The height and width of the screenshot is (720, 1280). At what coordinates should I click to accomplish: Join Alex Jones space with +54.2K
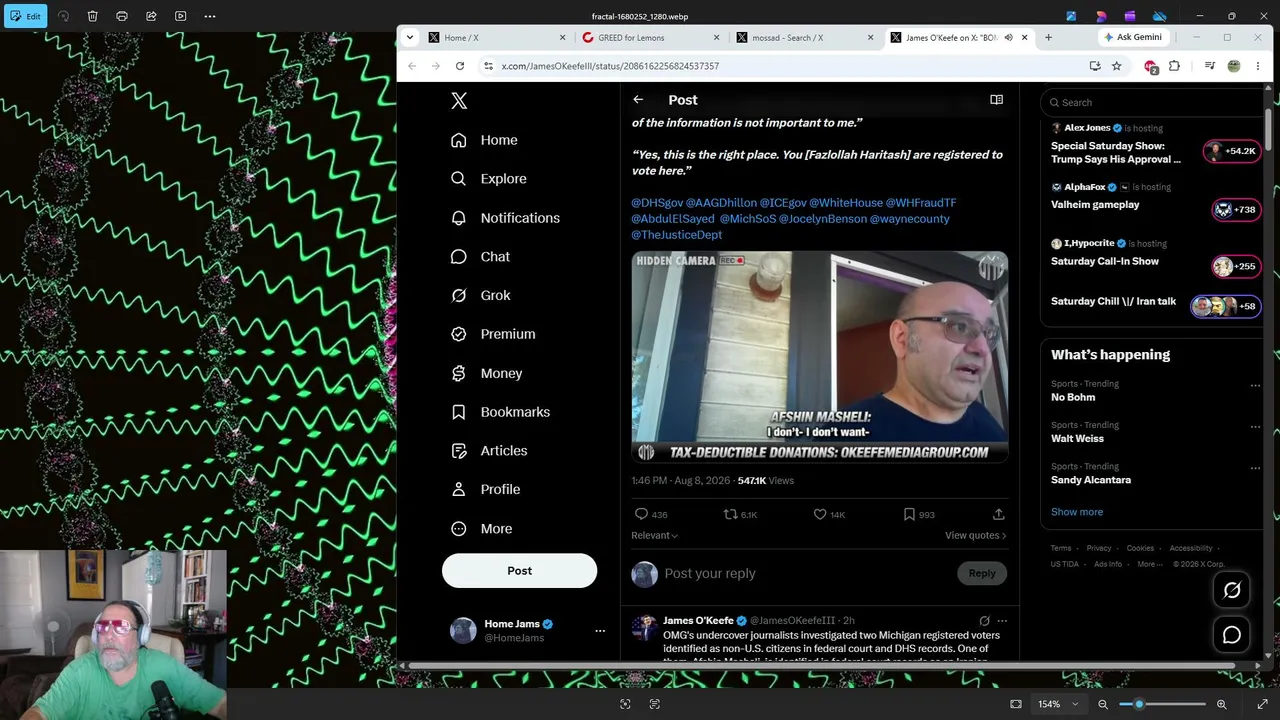[x=1232, y=152]
